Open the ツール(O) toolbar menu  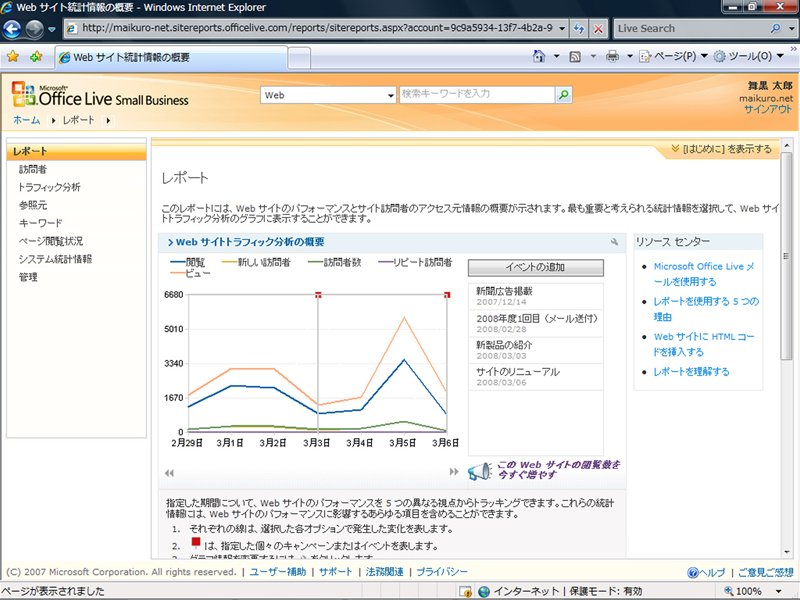point(748,56)
